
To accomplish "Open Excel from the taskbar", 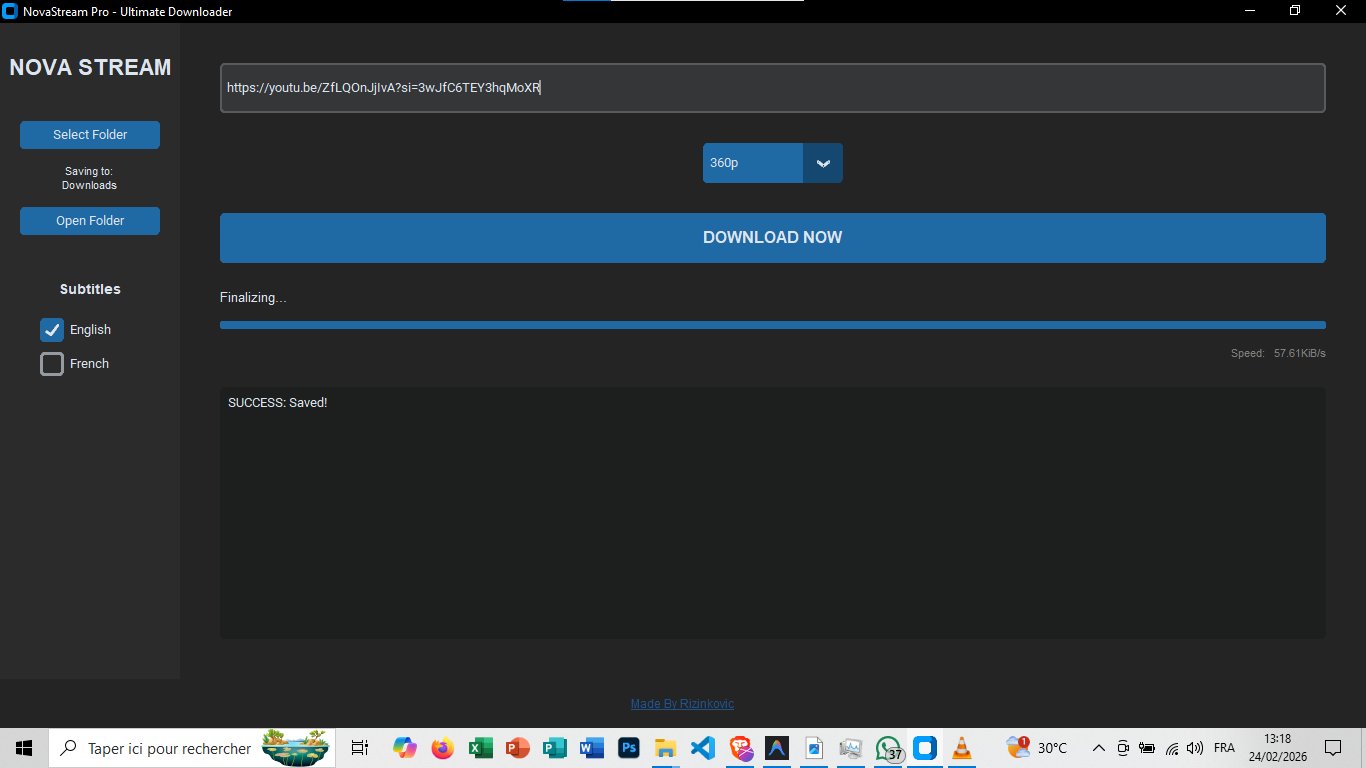I will 479,748.
